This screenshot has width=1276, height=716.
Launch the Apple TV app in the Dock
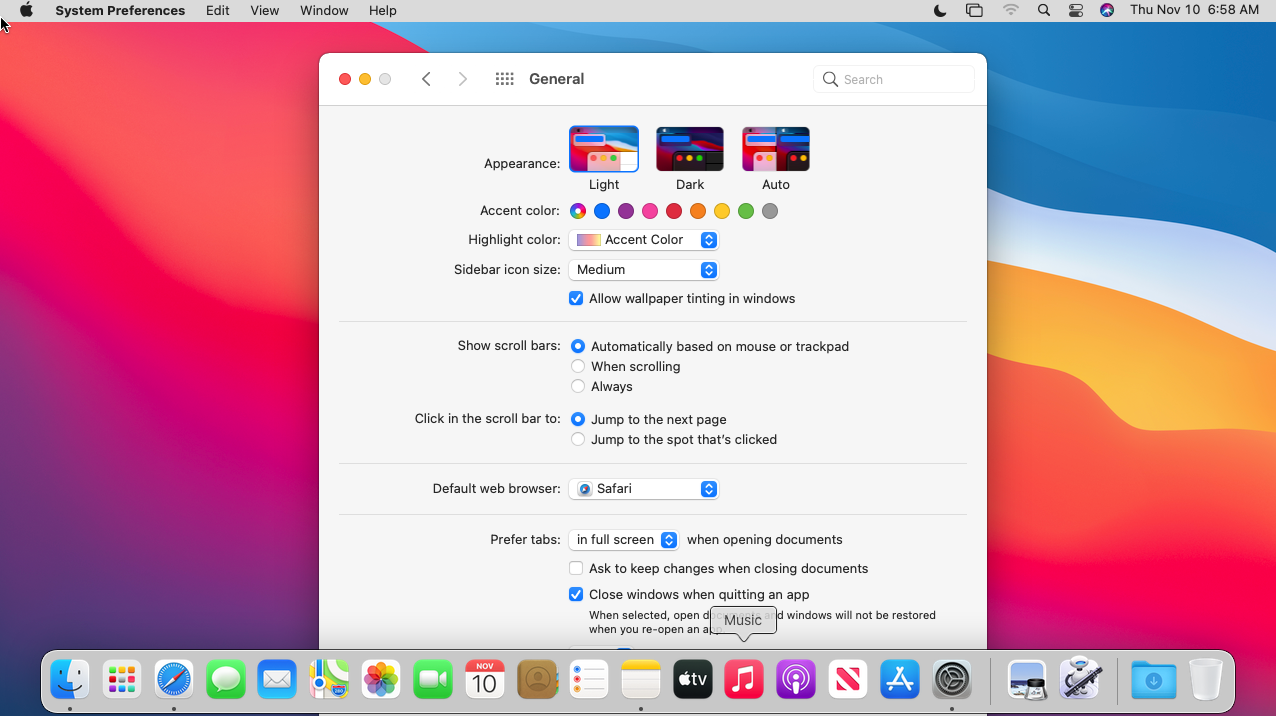pyautogui.click(x=693, y=680)
